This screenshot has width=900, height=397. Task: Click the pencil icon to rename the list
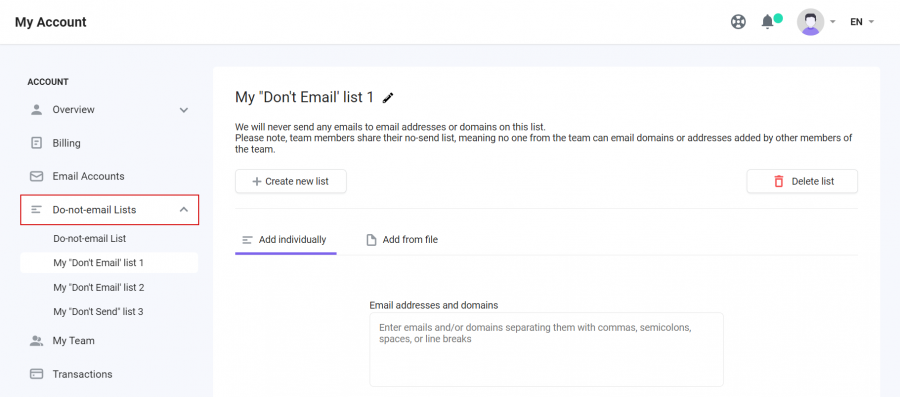pyautogui.click(x=389, y=98)
